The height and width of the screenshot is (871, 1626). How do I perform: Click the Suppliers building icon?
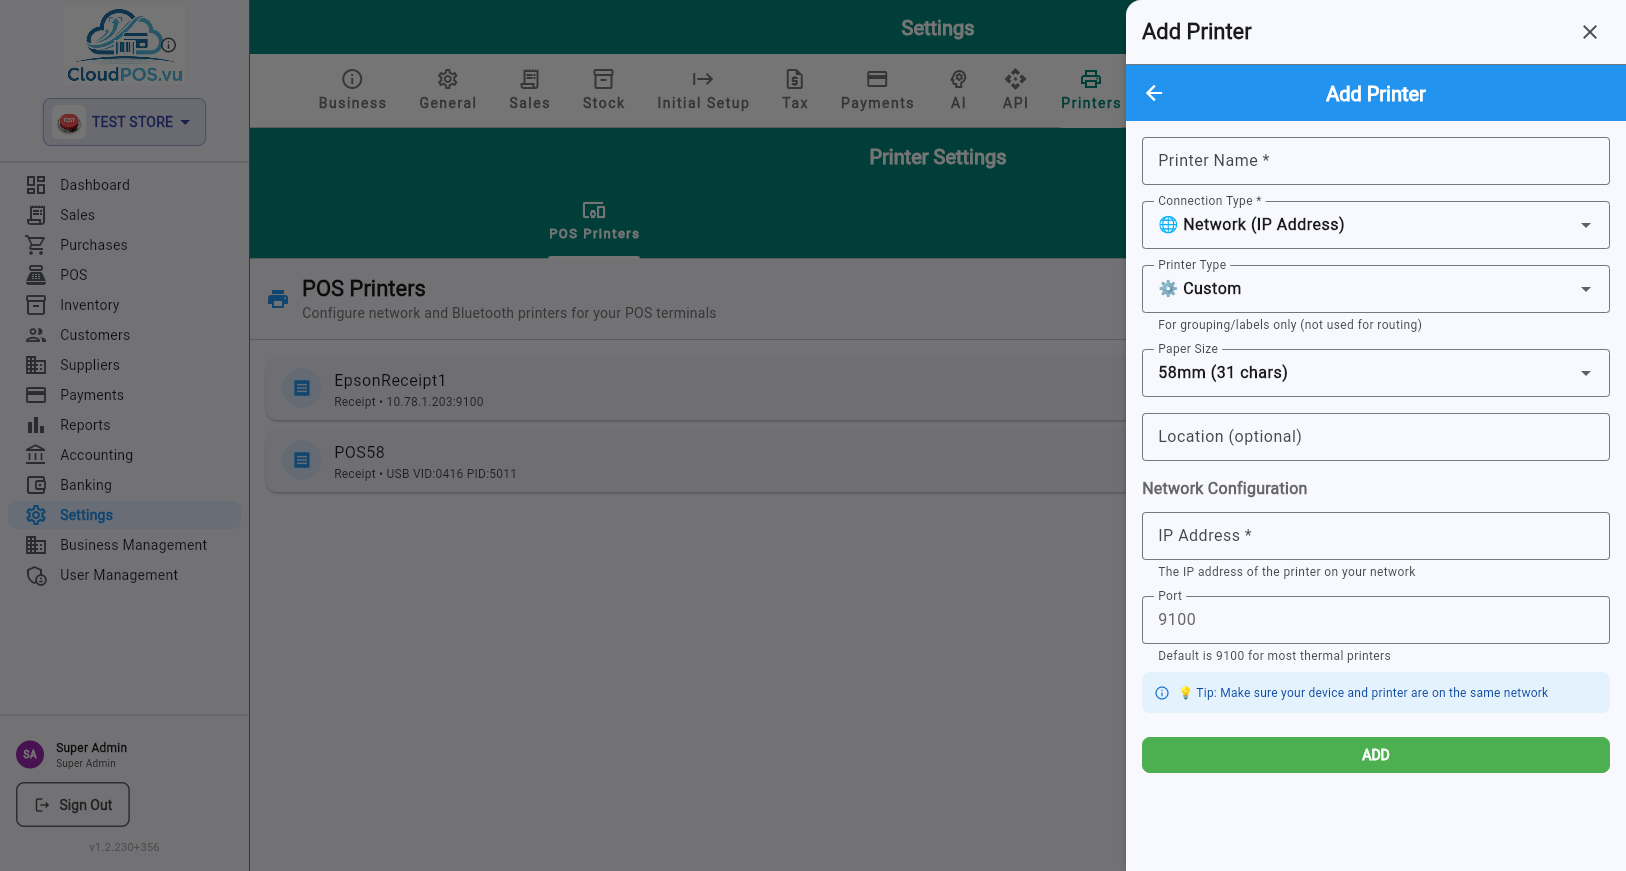point(36,365)
